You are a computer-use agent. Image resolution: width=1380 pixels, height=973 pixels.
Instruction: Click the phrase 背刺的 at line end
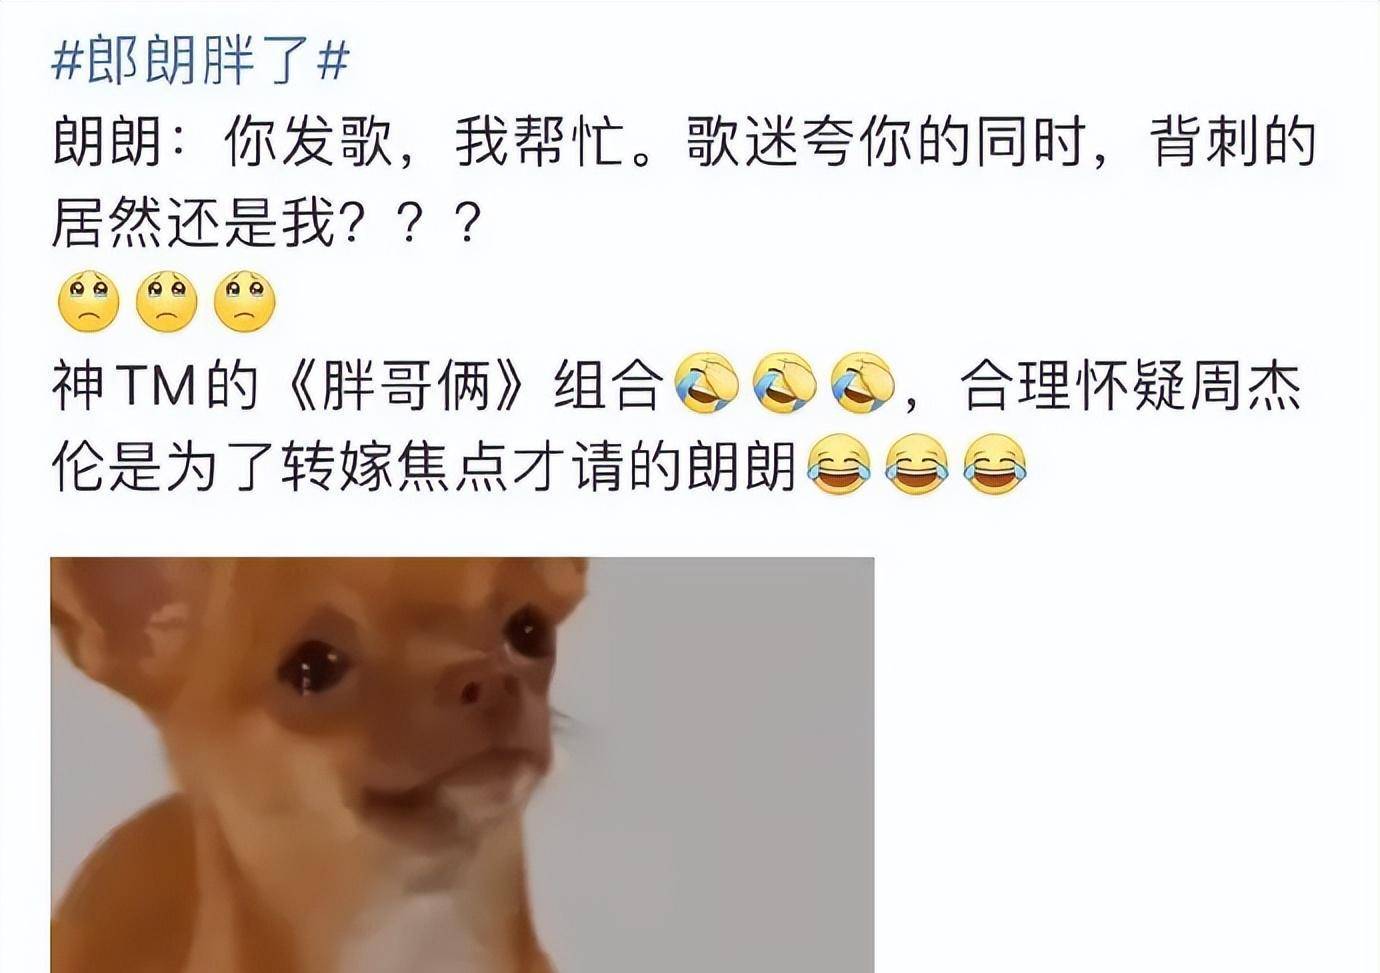pyautogui.click(x=1232, y=143)
